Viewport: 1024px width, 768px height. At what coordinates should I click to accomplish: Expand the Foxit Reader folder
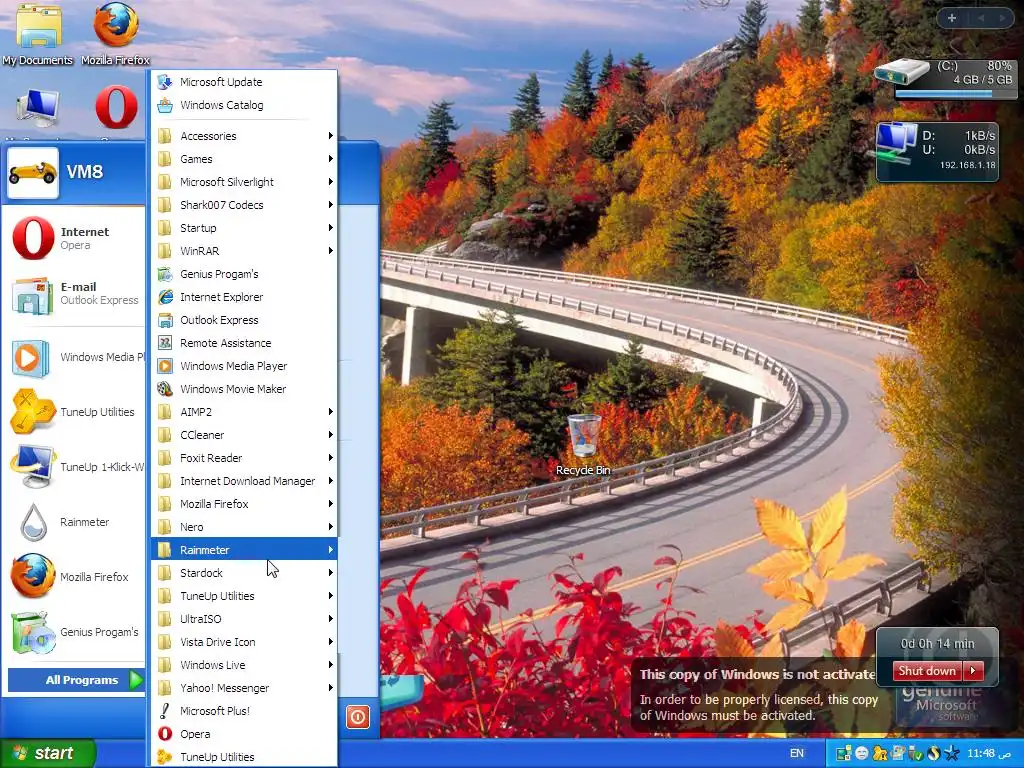[x=244, y=458]
